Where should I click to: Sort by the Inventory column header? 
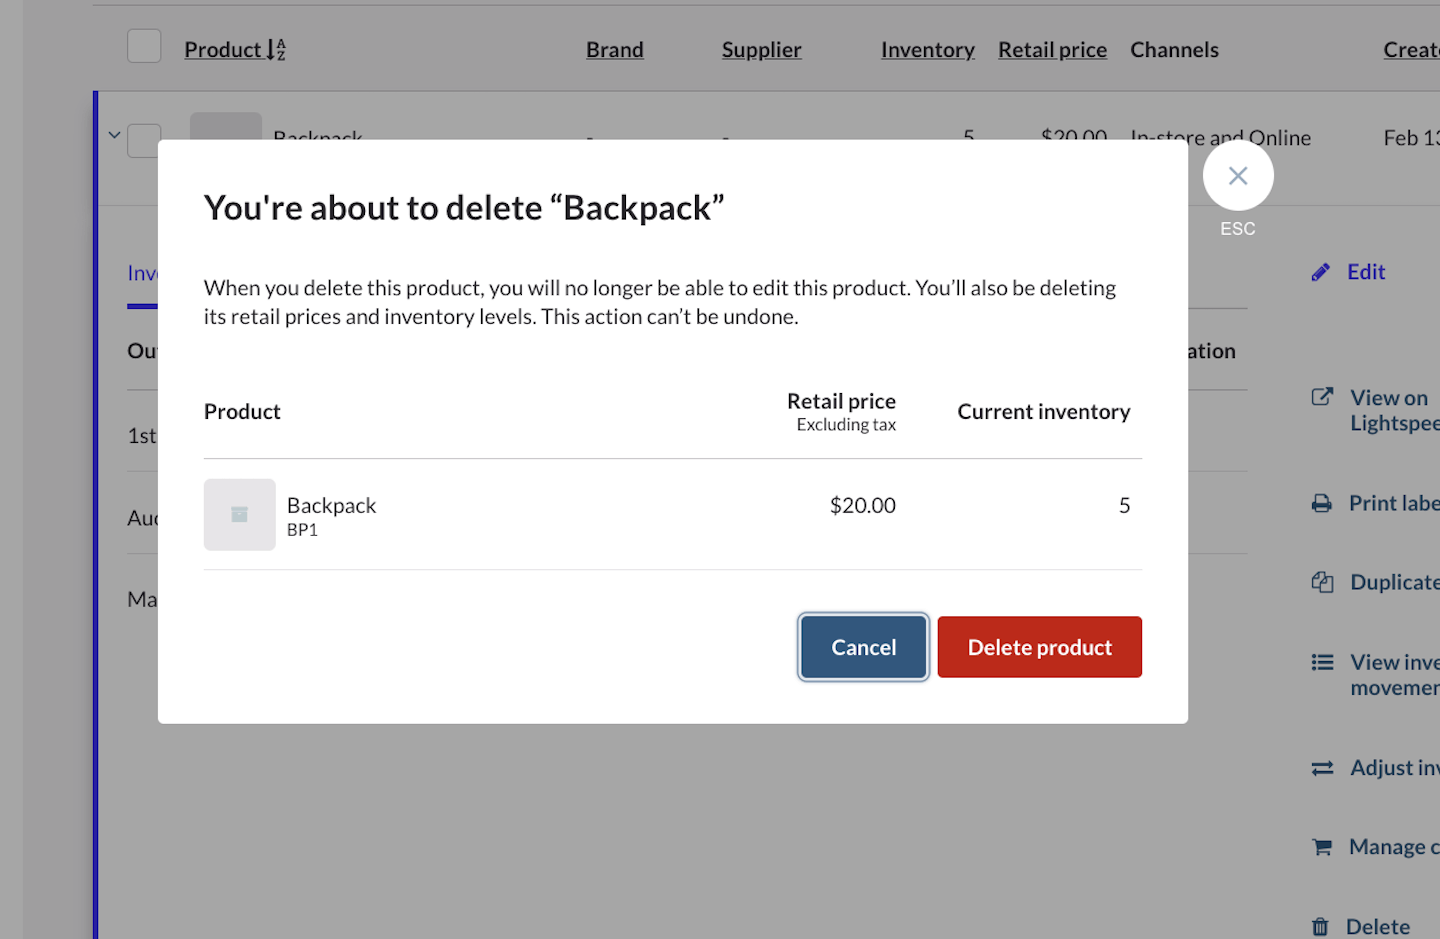[x=927, y=50]
